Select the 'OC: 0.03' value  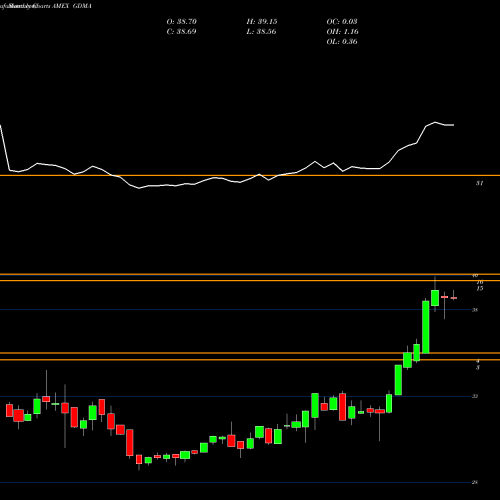(342, 22)
